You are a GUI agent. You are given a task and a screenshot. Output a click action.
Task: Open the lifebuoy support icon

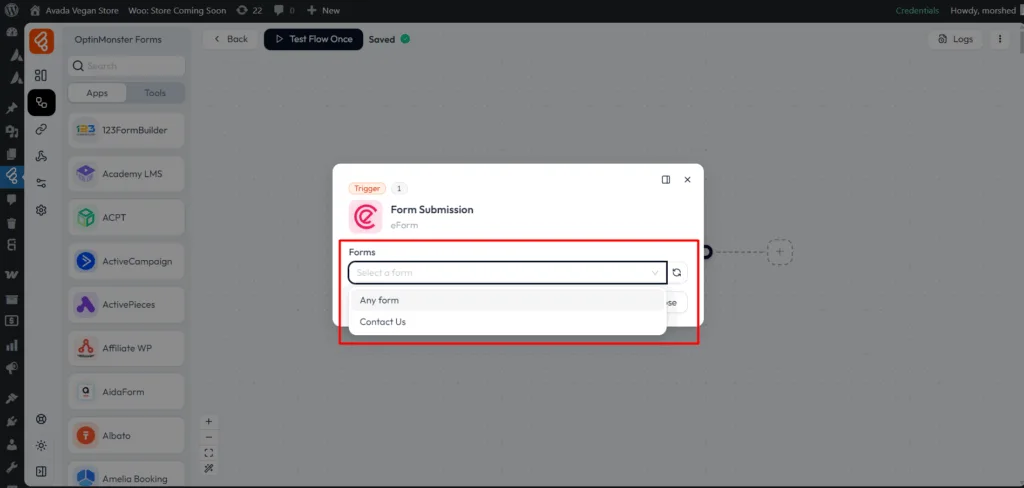[41, 419]
